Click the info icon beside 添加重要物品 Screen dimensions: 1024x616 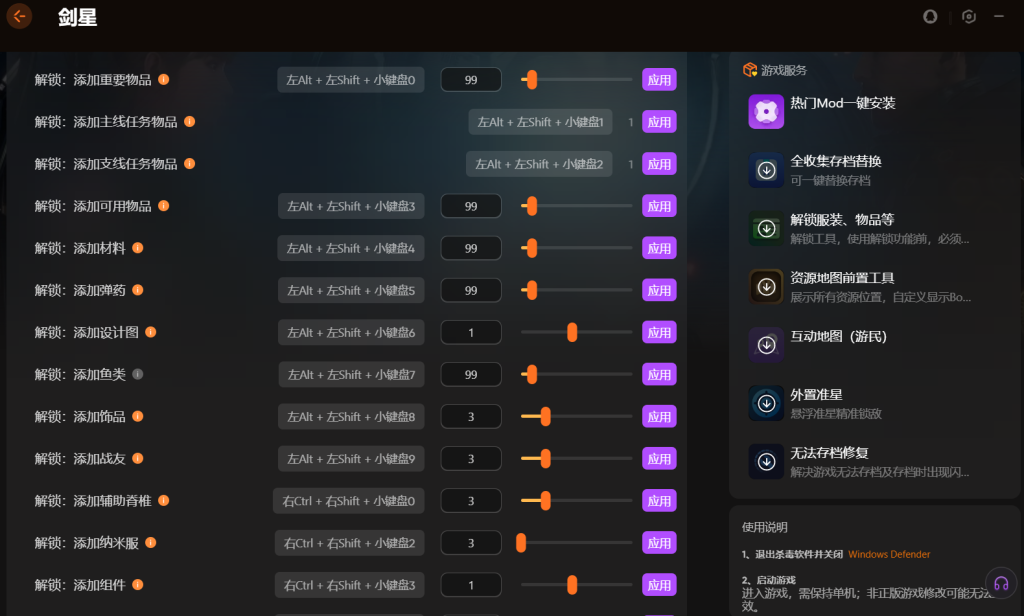pyautogui.click(x=164, y=80)
